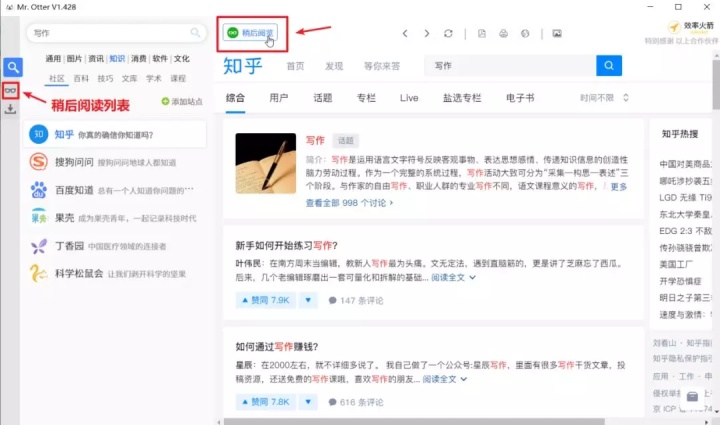Open the question 如何通过写作赚钱?
Image resolution: width=720 pixels, height=425 pixels.
tap(277, 347)
